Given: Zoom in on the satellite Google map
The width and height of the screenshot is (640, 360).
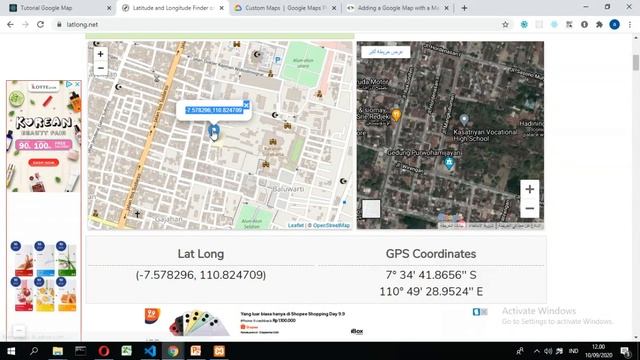Looking at the screenshot, I should point(529,189).
